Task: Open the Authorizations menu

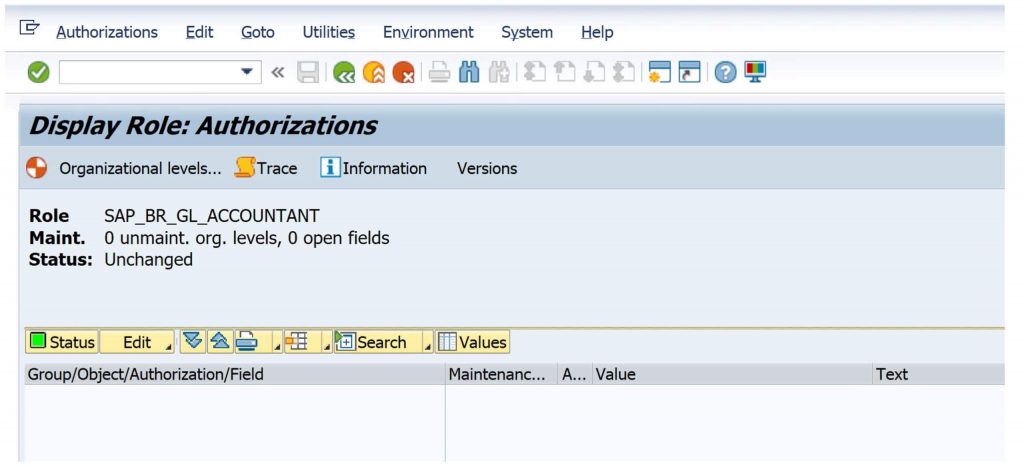Action: (x=107, y=32)
